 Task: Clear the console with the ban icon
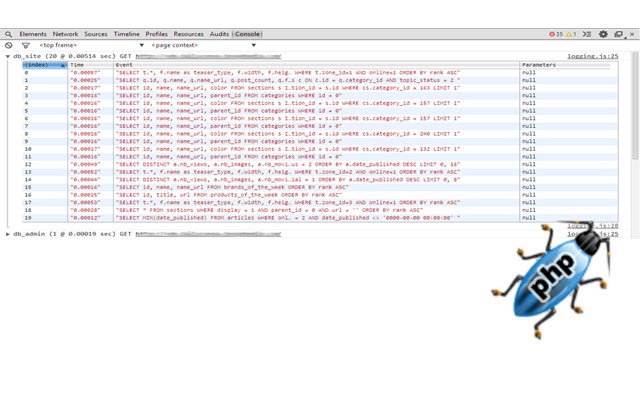pyautogui.click(x=9, y=45)
